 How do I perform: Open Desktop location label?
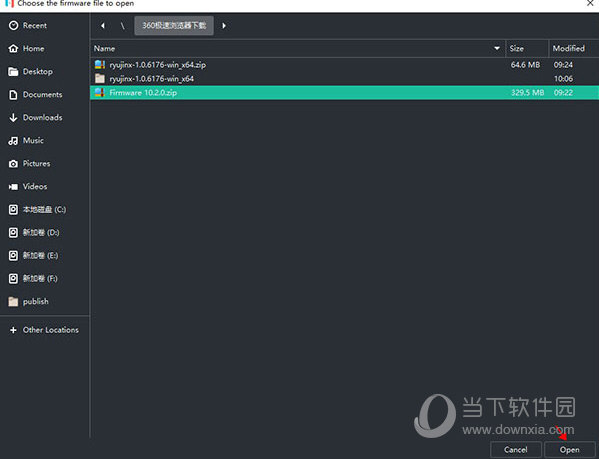point(38,71)
